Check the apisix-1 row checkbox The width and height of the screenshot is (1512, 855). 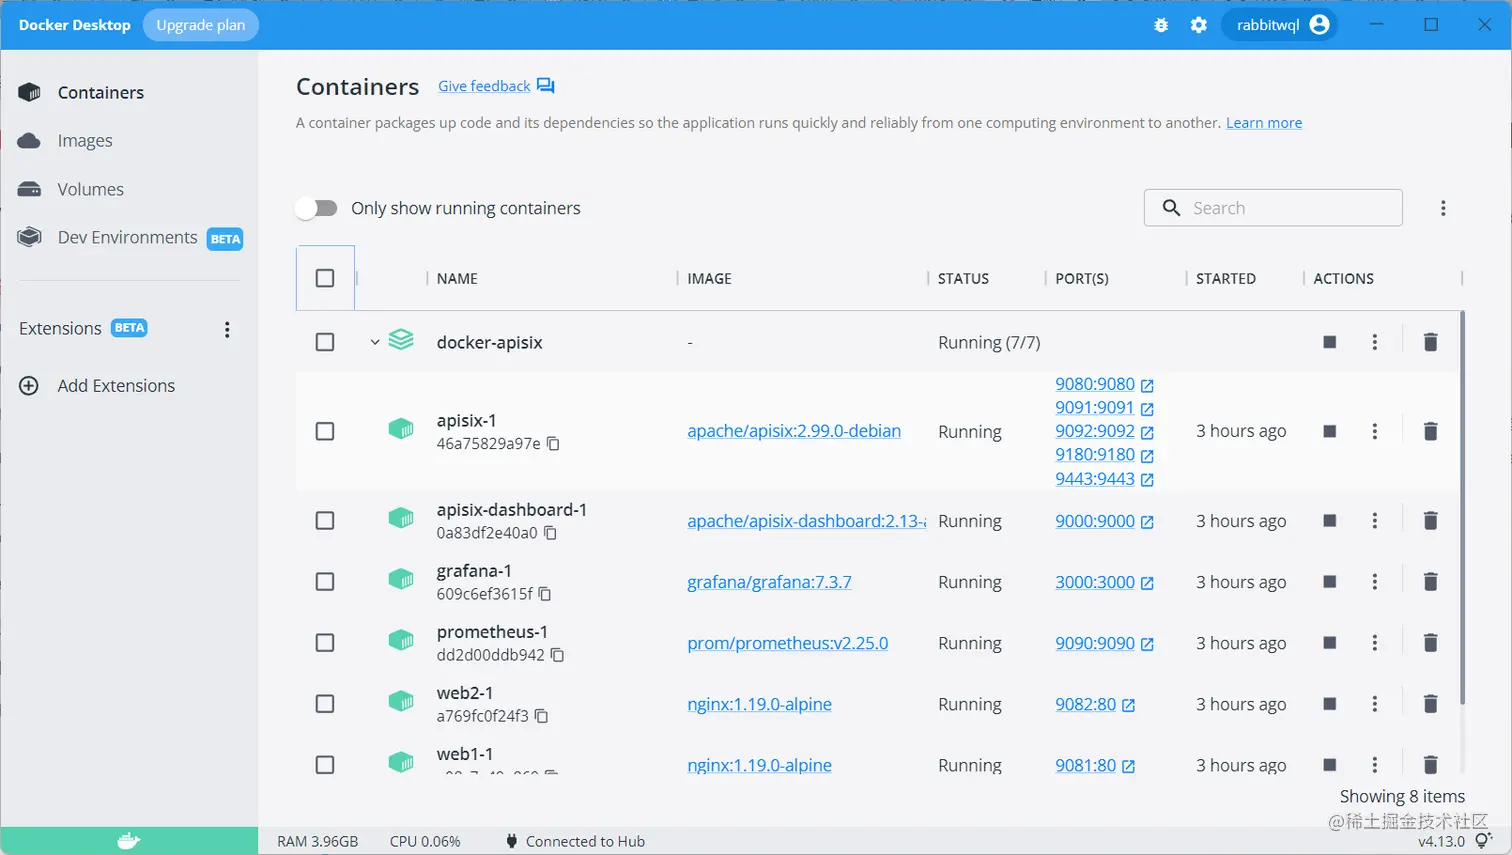[325, 431]
